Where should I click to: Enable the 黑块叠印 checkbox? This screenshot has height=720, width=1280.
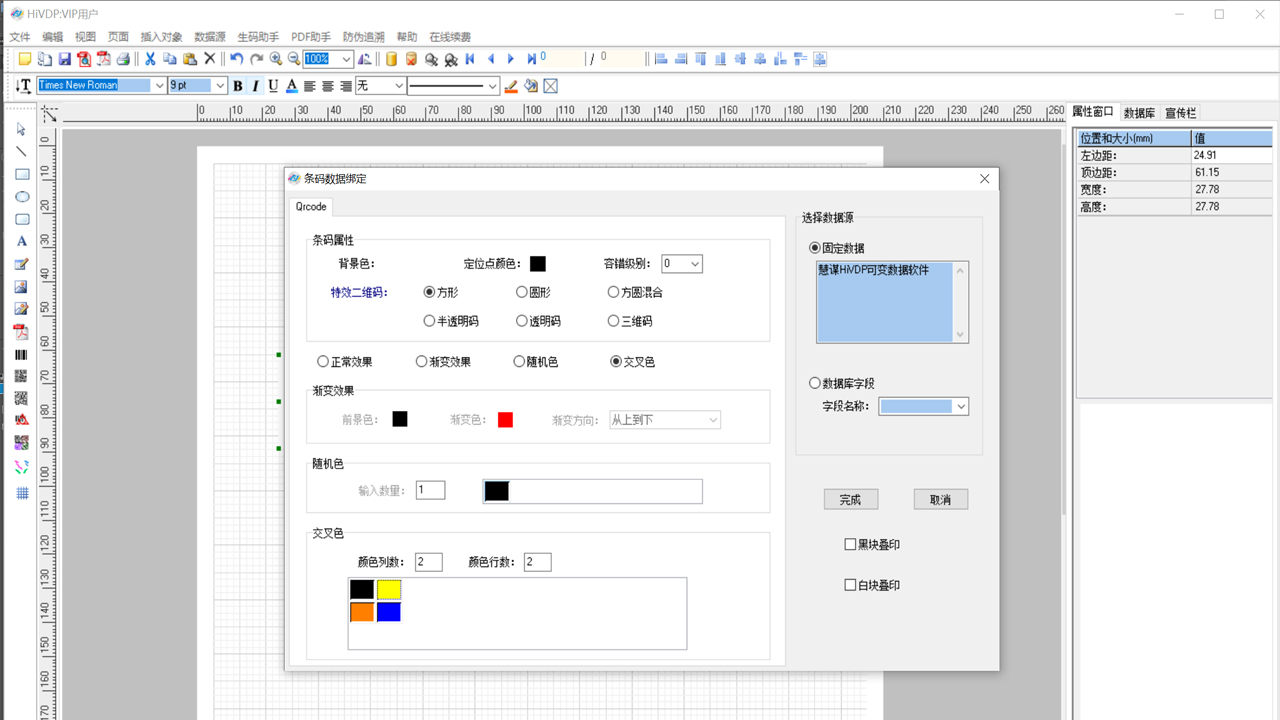[851, 545]
